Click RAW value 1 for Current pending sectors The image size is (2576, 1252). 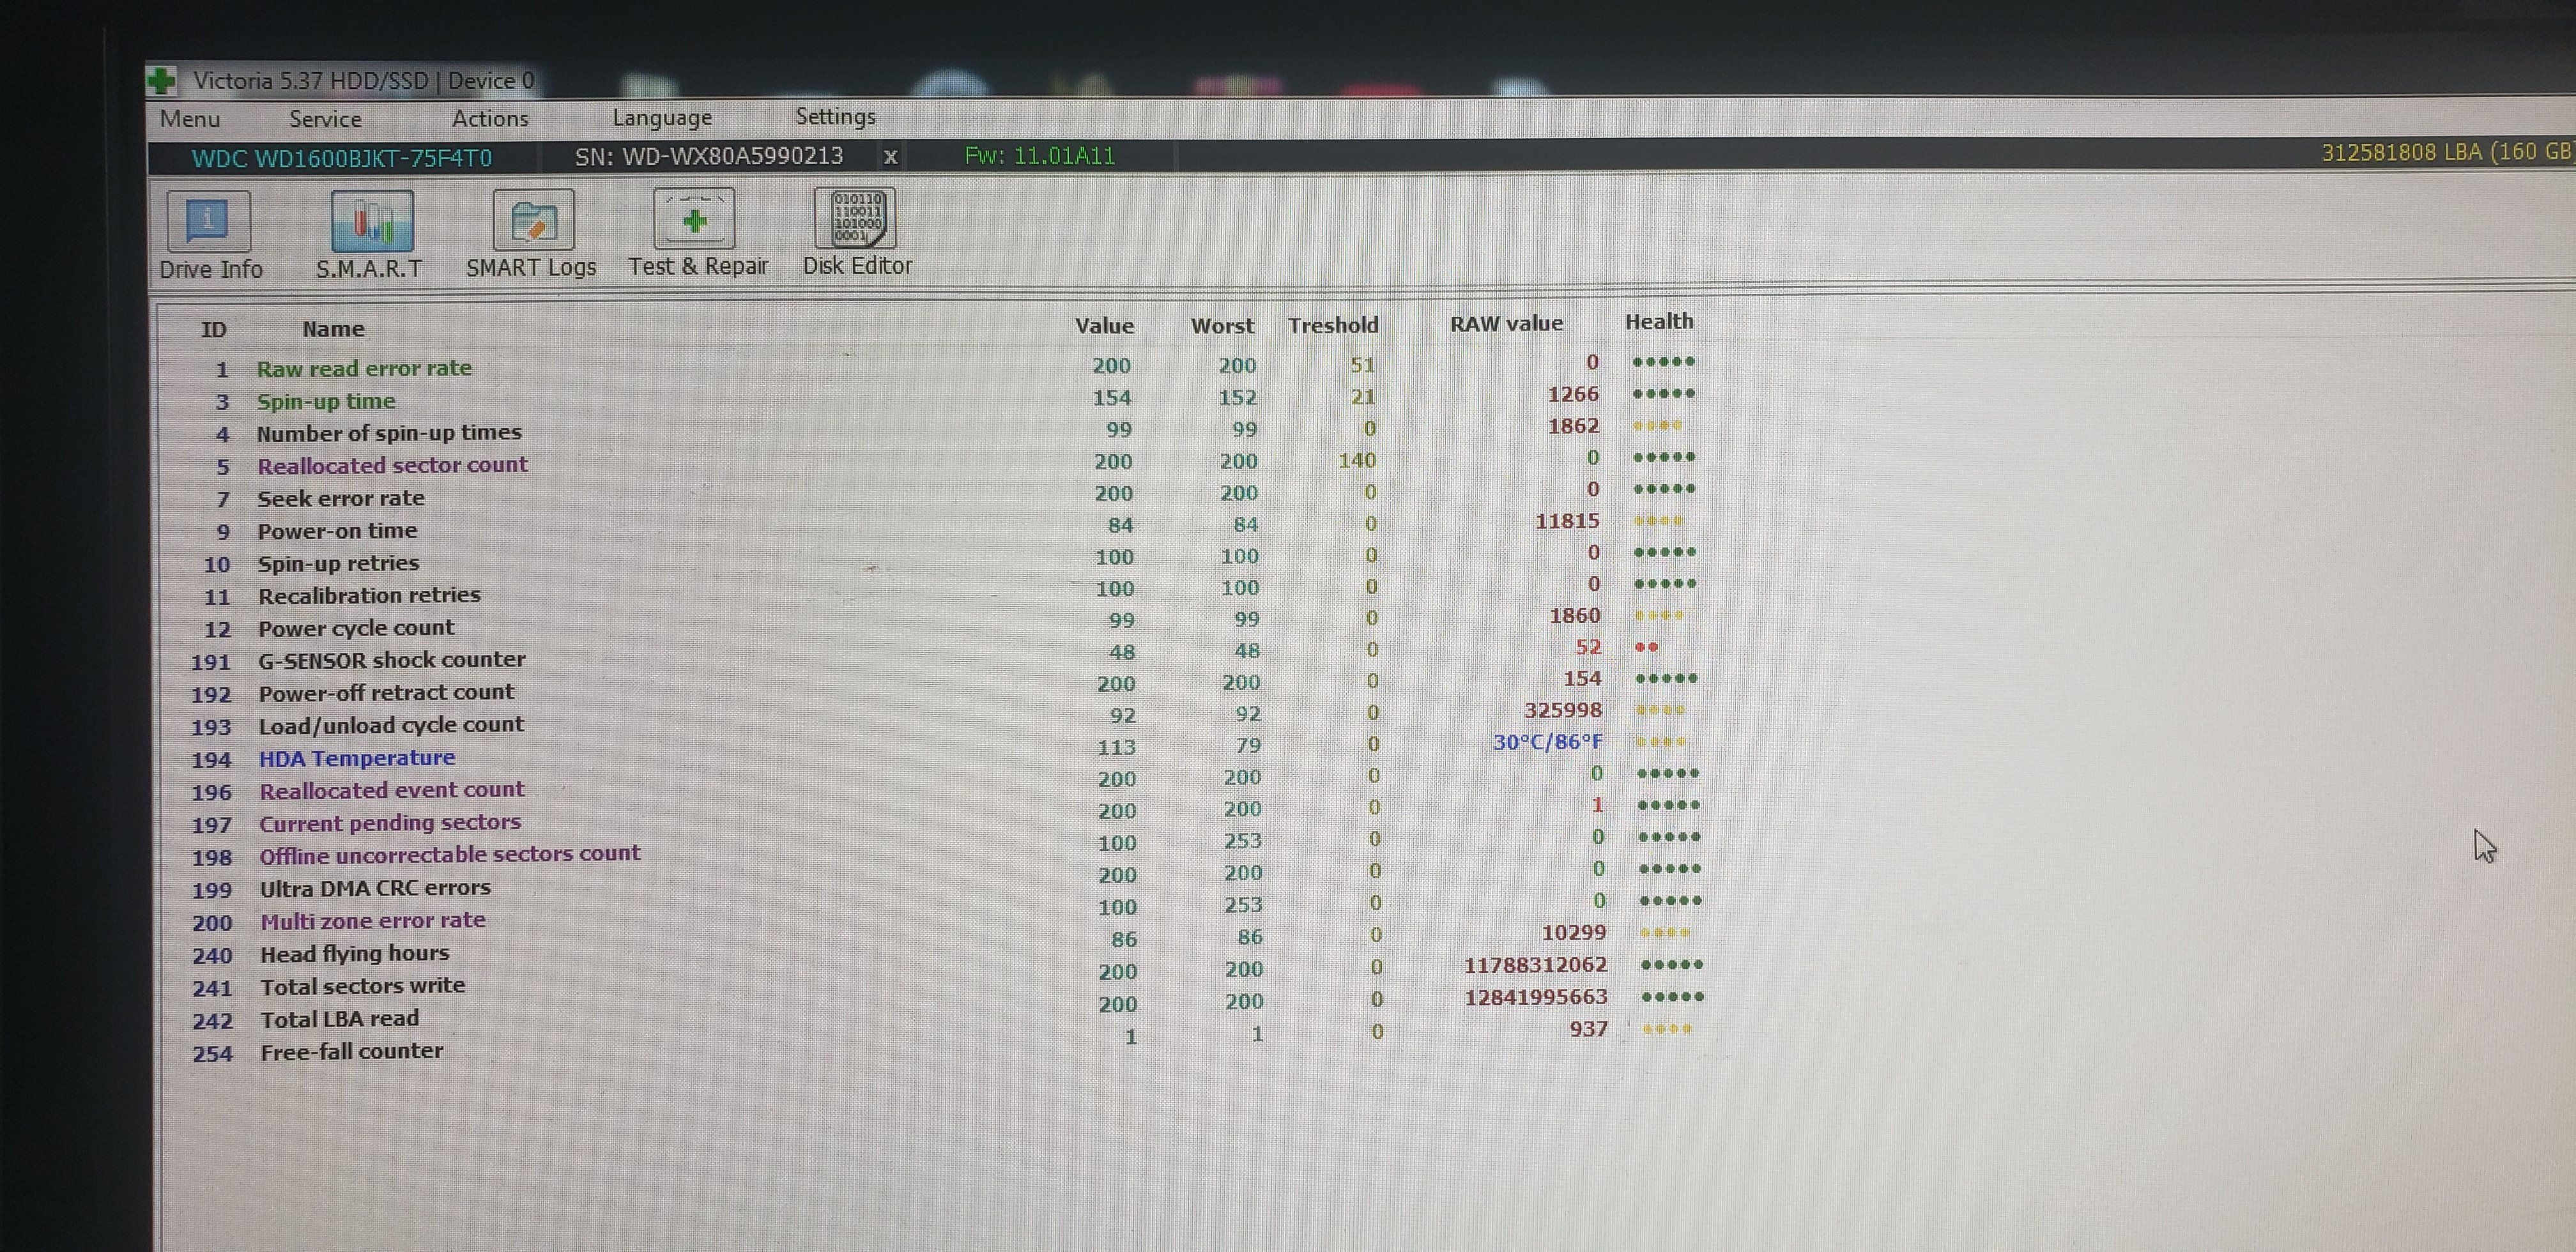coord(1597,805)
